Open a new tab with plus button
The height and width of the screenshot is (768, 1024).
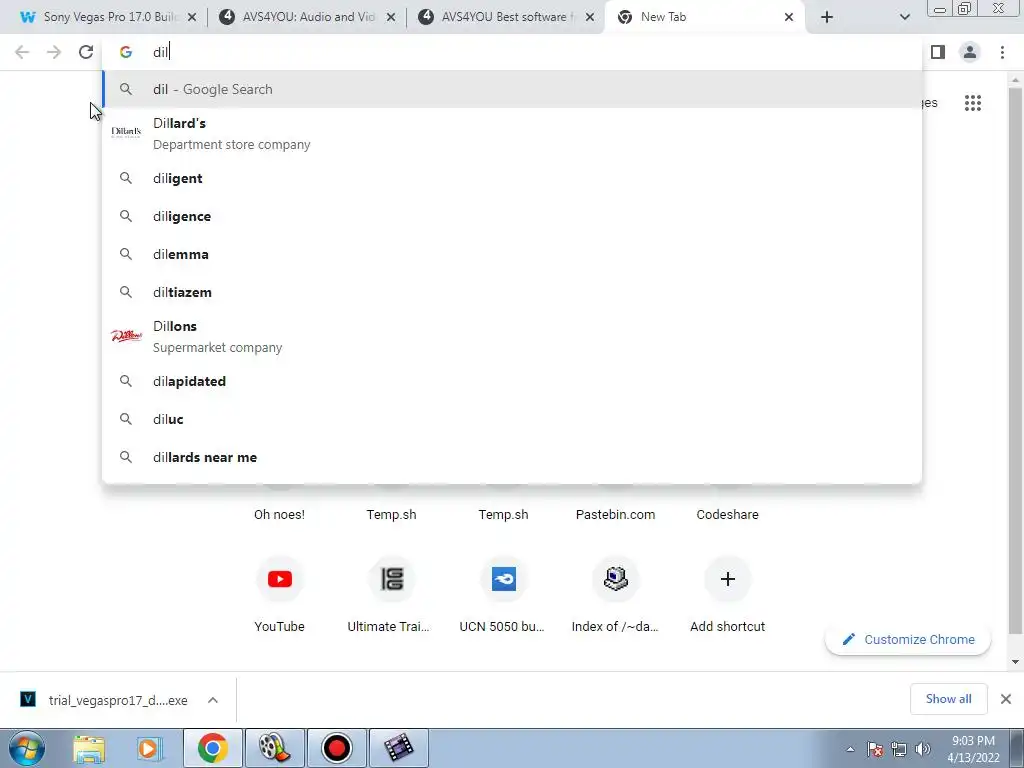pyautogui.click(x=827, y=18)
